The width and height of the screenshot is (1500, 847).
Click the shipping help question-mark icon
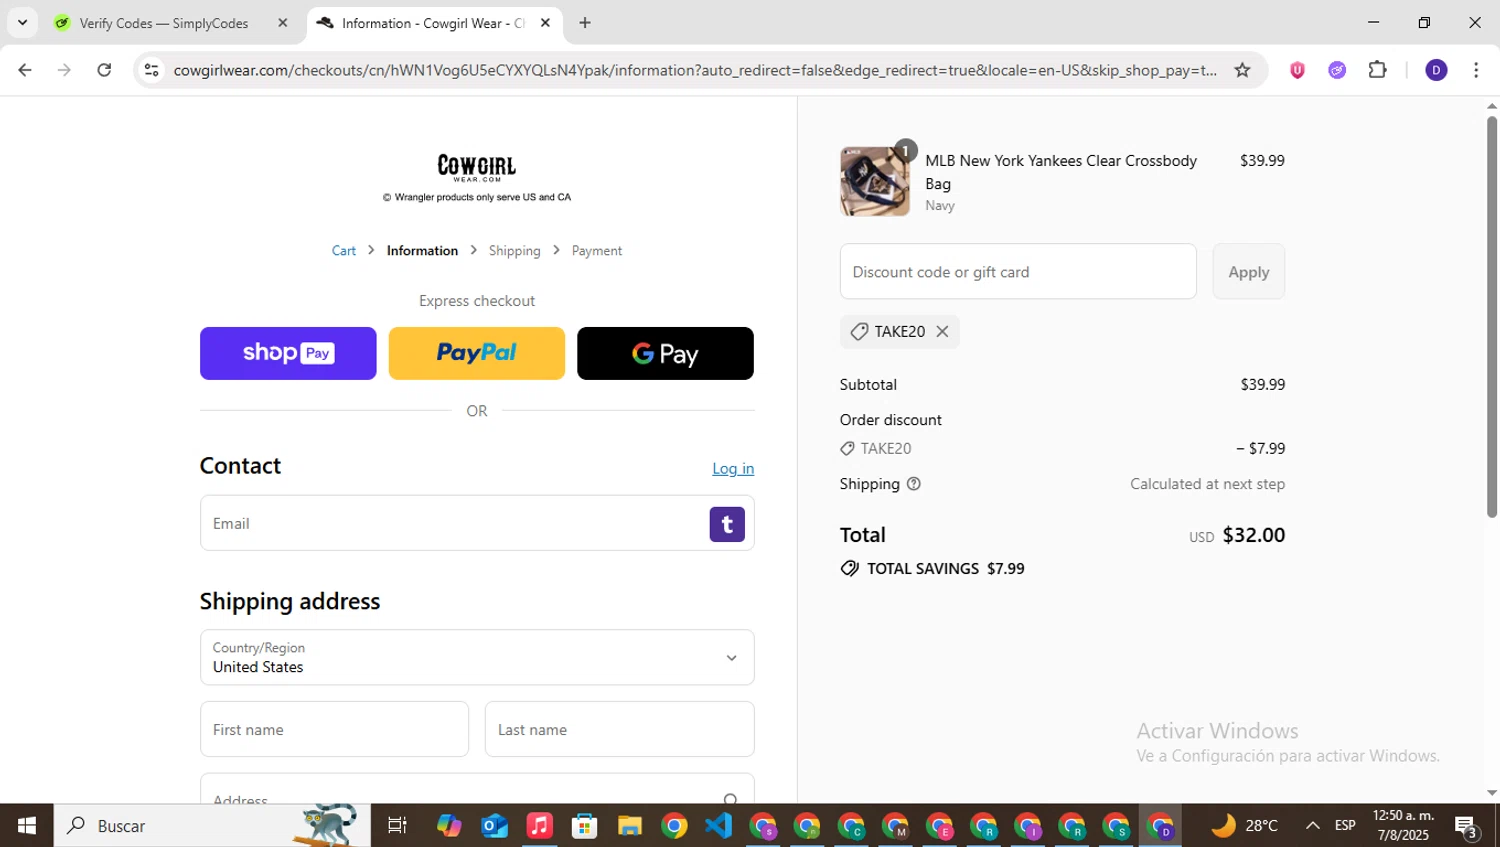(x=913, y=484)
